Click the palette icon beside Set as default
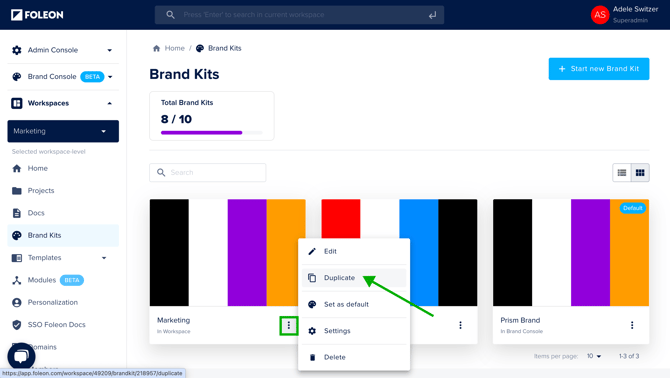670x378 pixels. tap(312, 305)
